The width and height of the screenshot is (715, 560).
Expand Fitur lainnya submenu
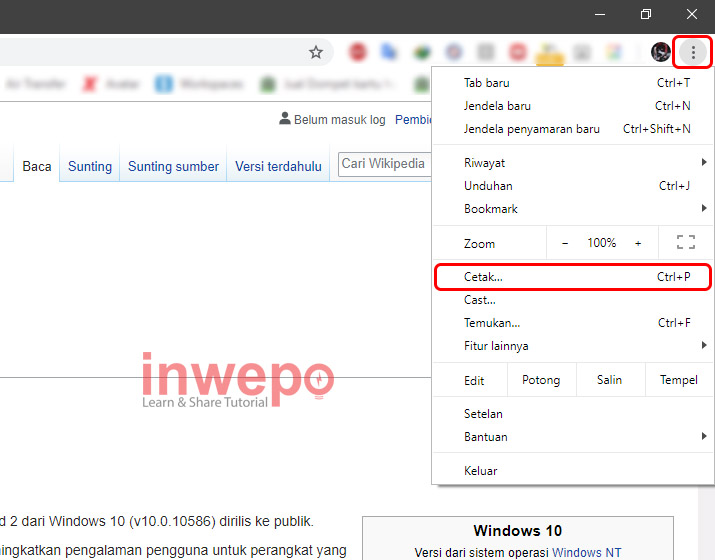572,346
